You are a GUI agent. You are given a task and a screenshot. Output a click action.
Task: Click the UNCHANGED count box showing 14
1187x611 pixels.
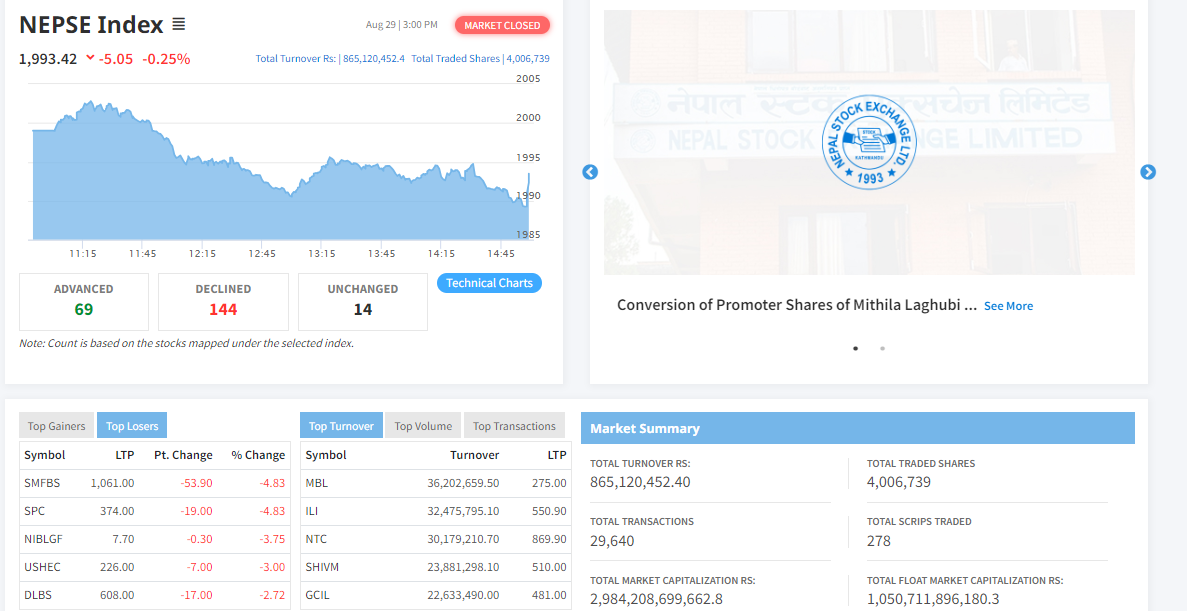coord(363,301)
